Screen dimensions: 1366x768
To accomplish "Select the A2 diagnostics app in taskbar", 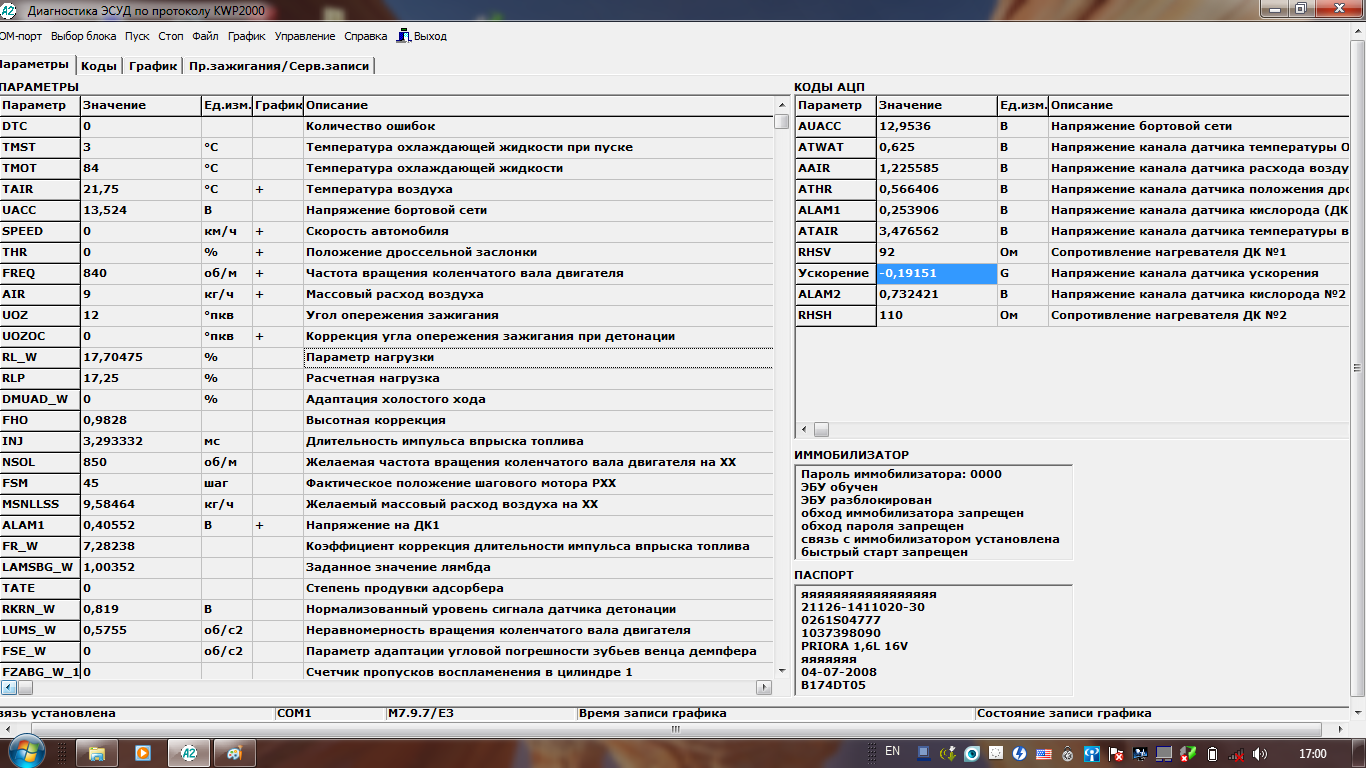I will point(188,753).
